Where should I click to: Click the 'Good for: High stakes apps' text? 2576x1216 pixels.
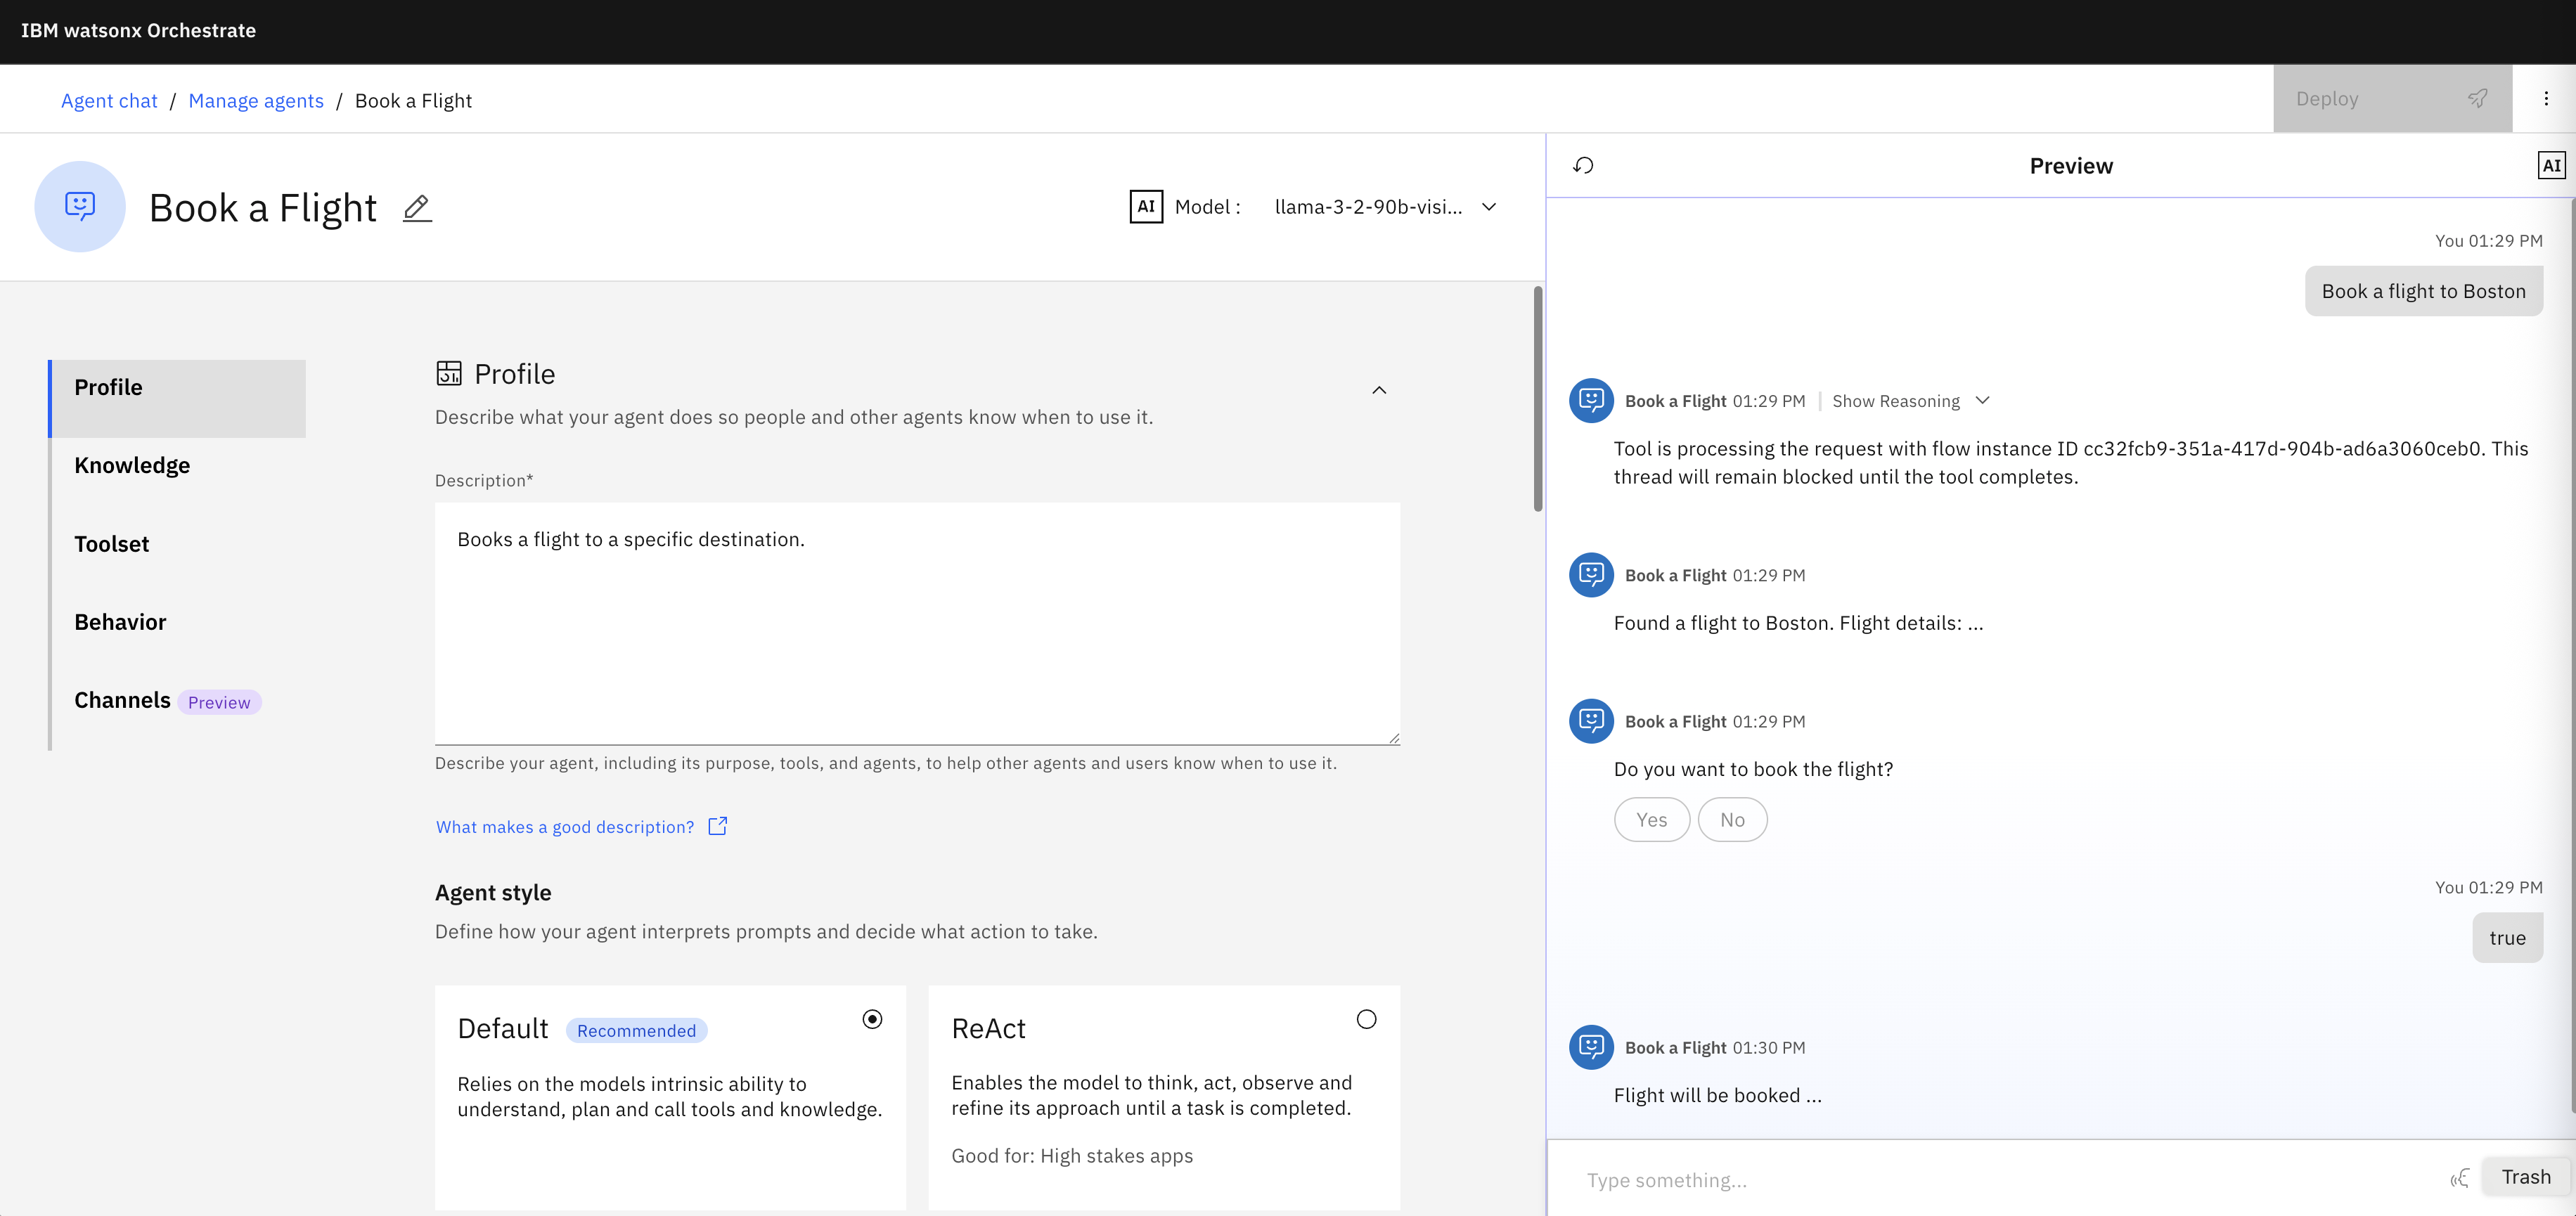tap(1072, 1156)
